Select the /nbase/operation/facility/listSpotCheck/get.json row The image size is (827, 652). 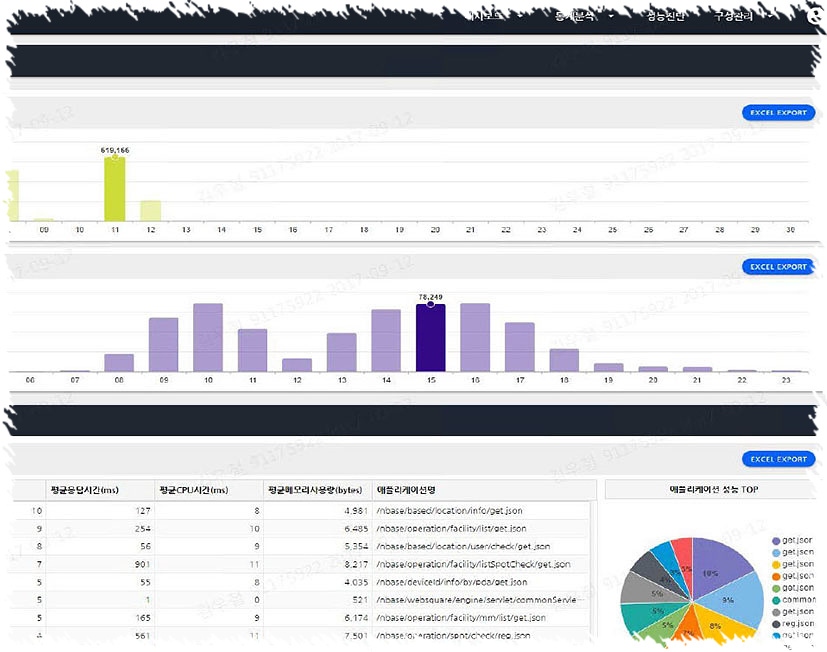coord(301,564)
